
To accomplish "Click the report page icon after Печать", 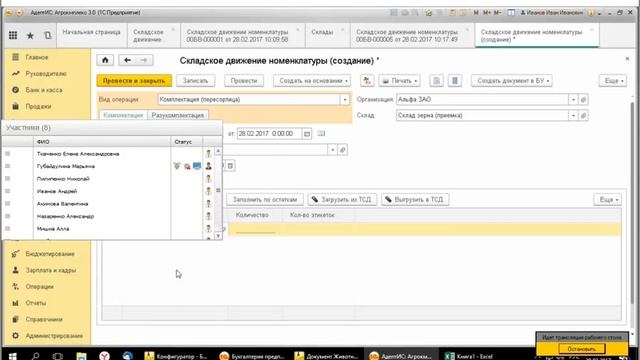I will (436, 81).
